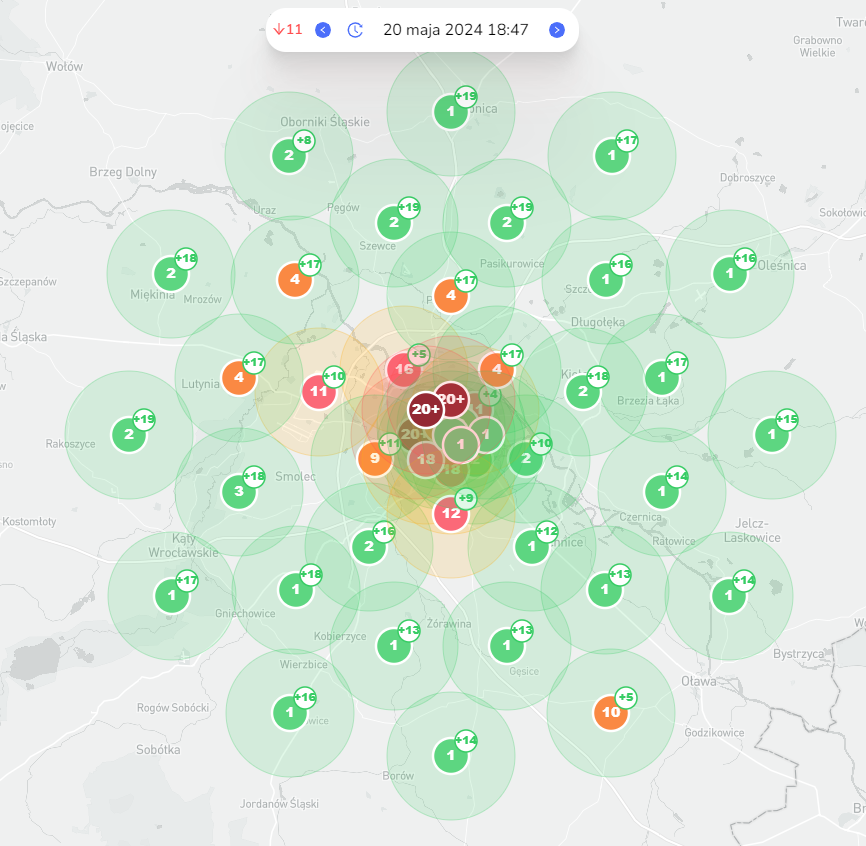Image resolution: width=866 pixels, height=846 pixels.
Task: Click red marker 11 with +10 badge
Action: tap(318, 391)
